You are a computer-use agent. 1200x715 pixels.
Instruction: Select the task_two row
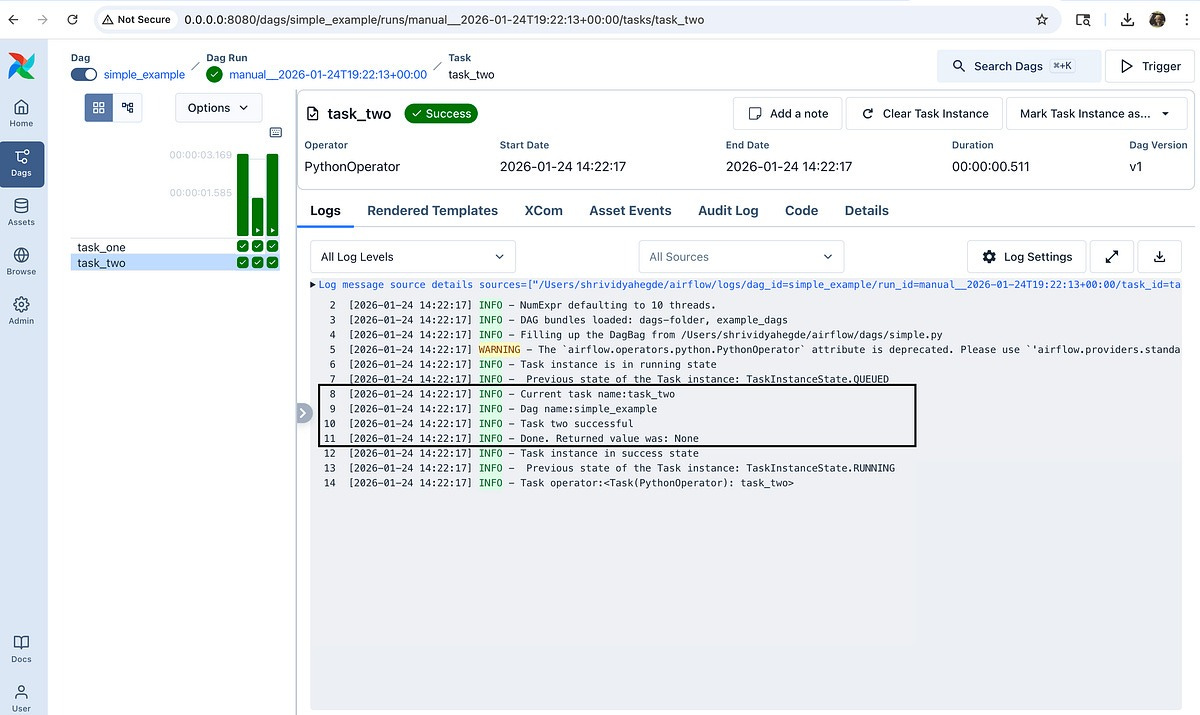pos(175,263)
